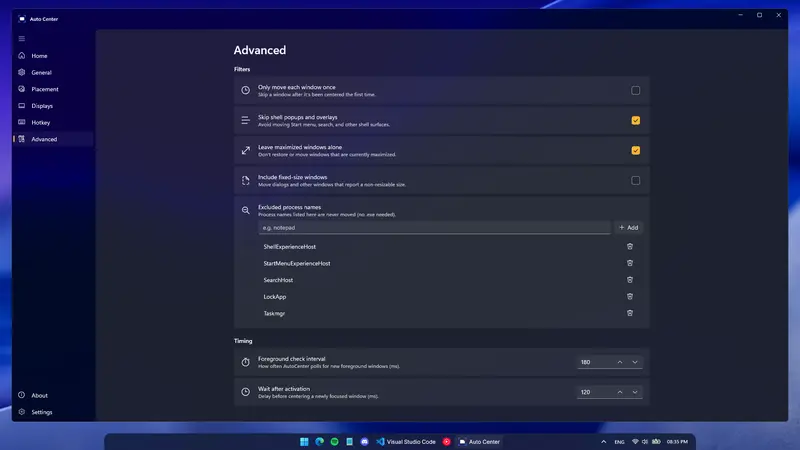Open the hamburger navigation menu
Screen dimensions: 800x450
point(21,39)
